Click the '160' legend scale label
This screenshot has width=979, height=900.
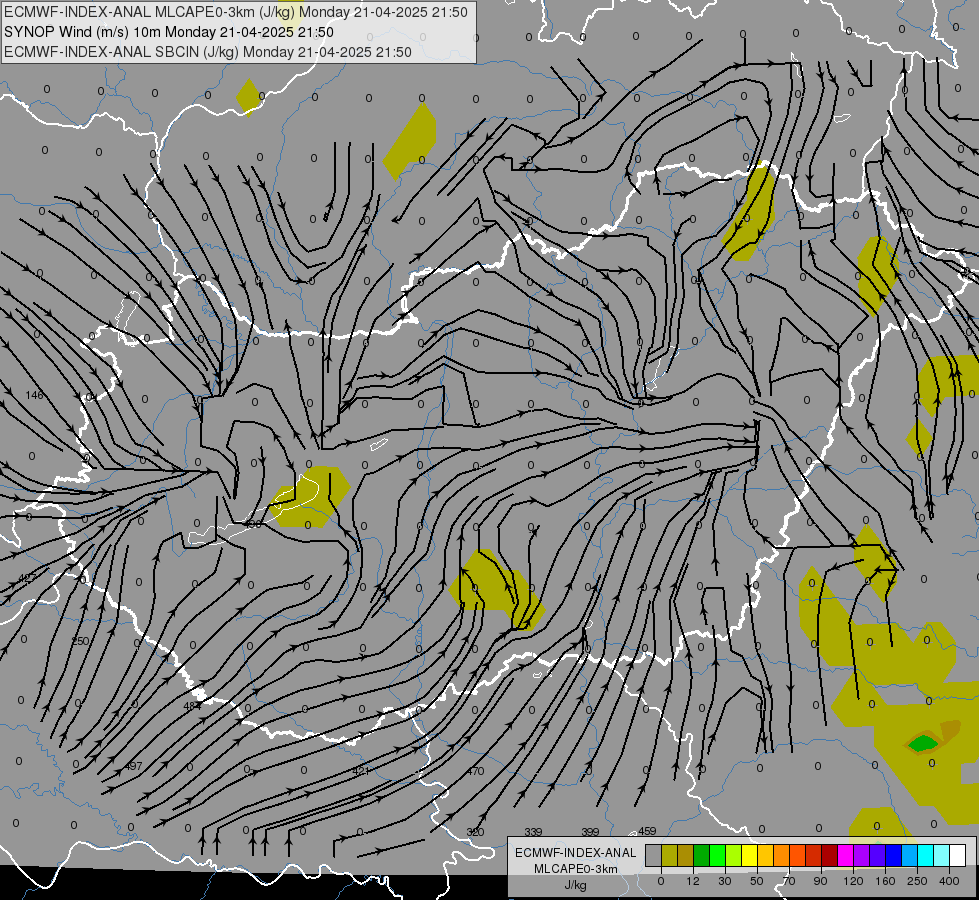click(x=885, y=881)
